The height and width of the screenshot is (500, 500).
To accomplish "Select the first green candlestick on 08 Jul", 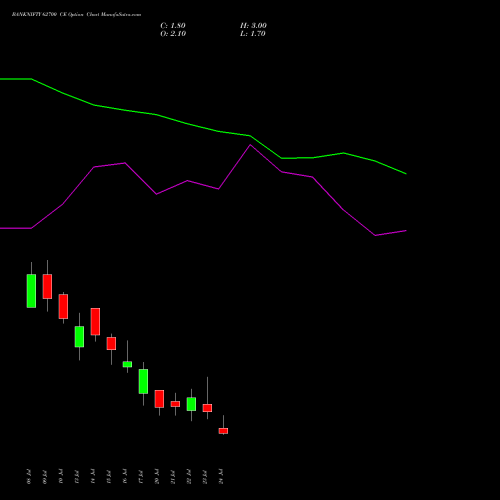I will [31, 291].
